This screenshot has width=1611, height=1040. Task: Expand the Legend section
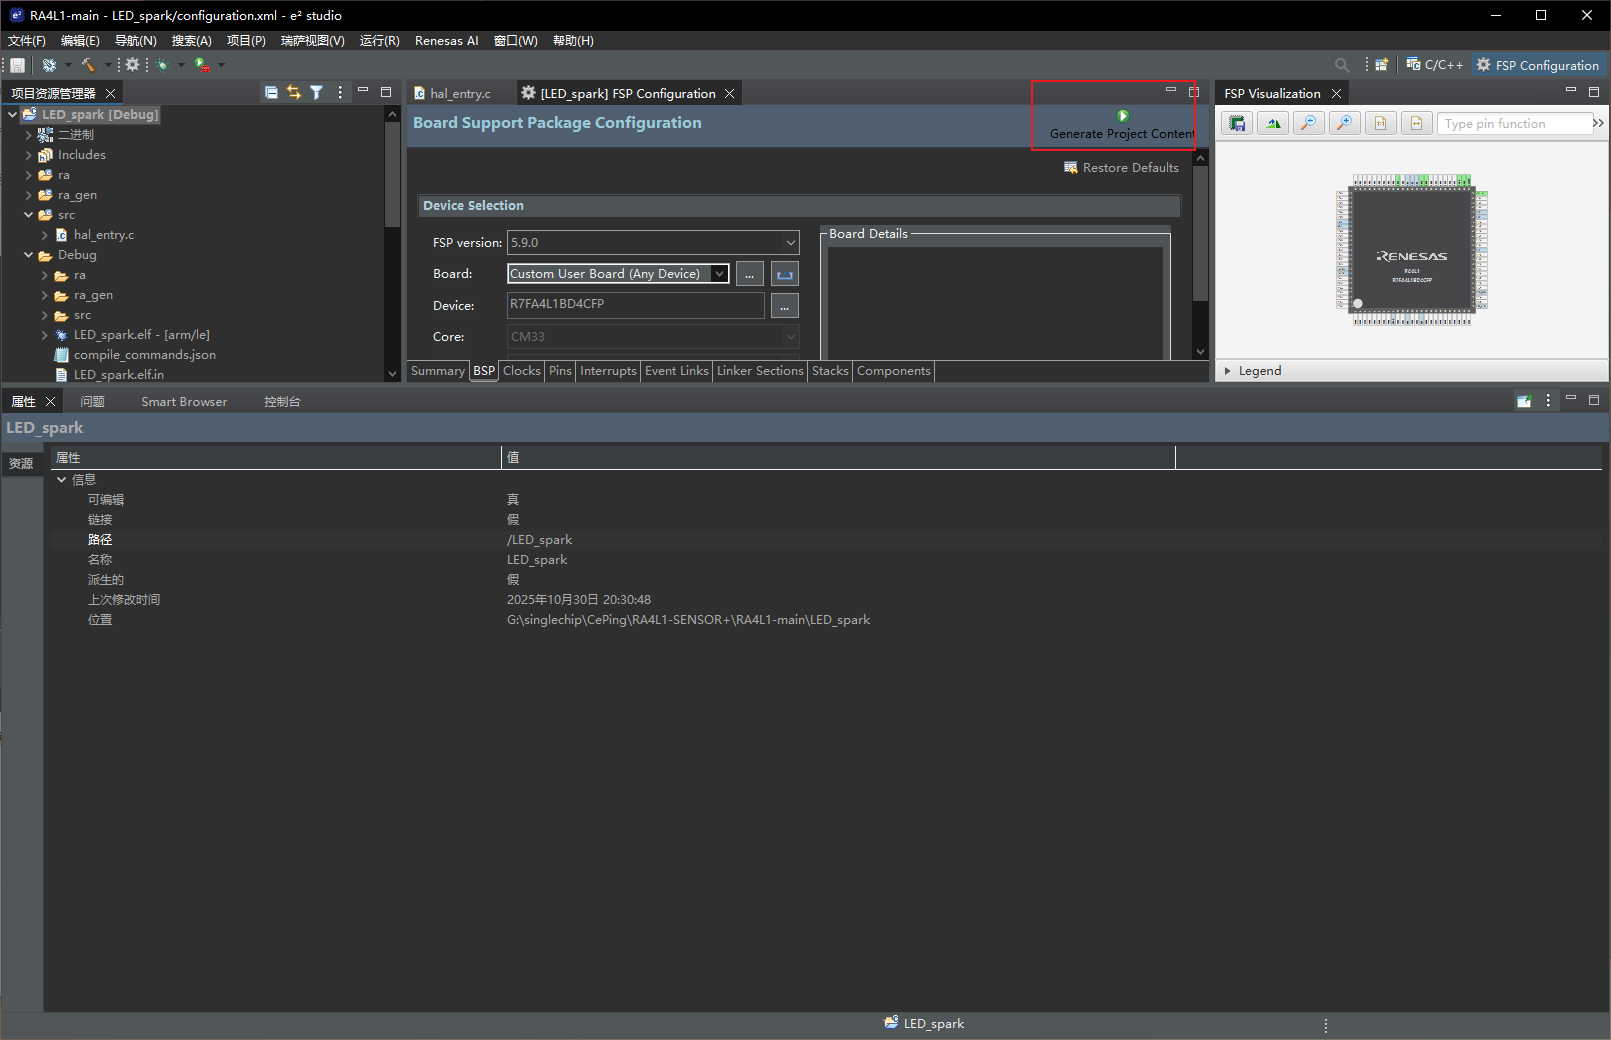point(1228,371)
